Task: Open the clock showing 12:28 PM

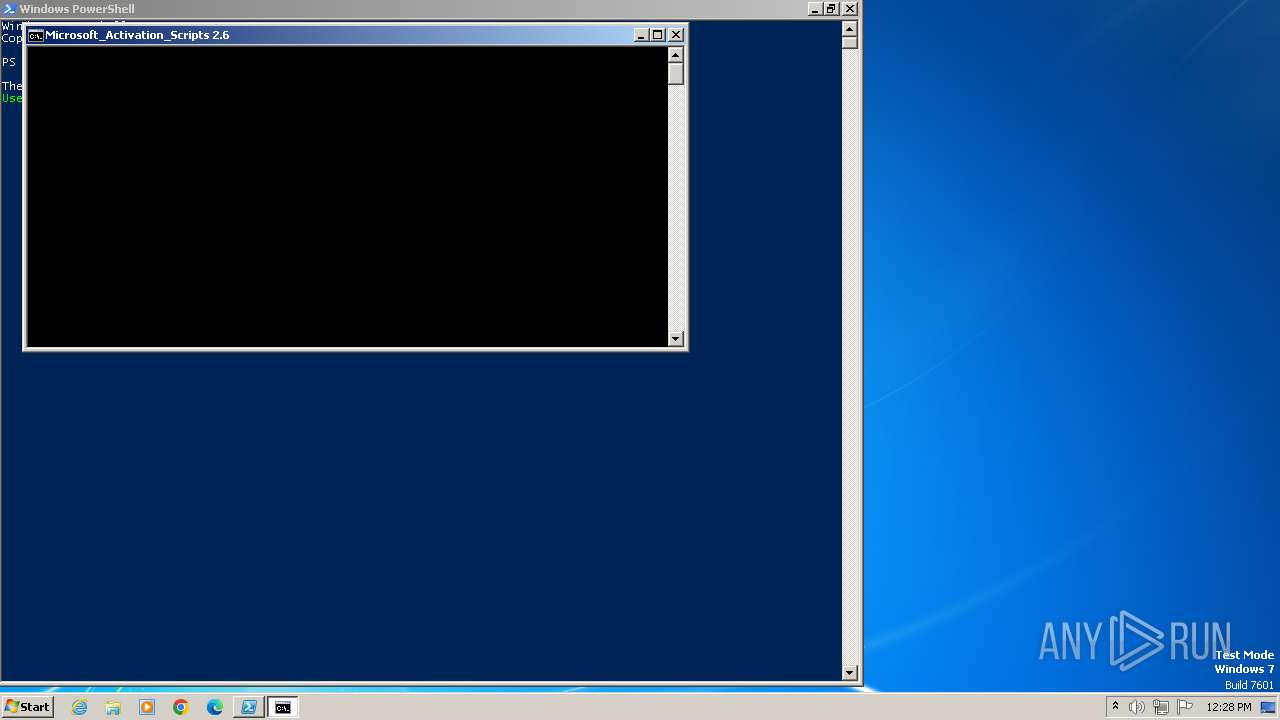Action: coord(1229,707)
